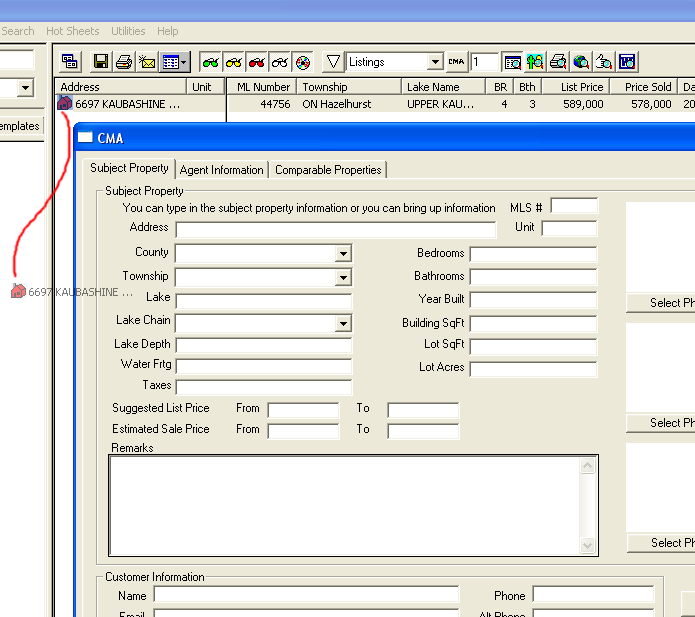The width and height of the screenshot is (695, 617).
Task: Open the Search menu
Action: click(x=18, y=31)
